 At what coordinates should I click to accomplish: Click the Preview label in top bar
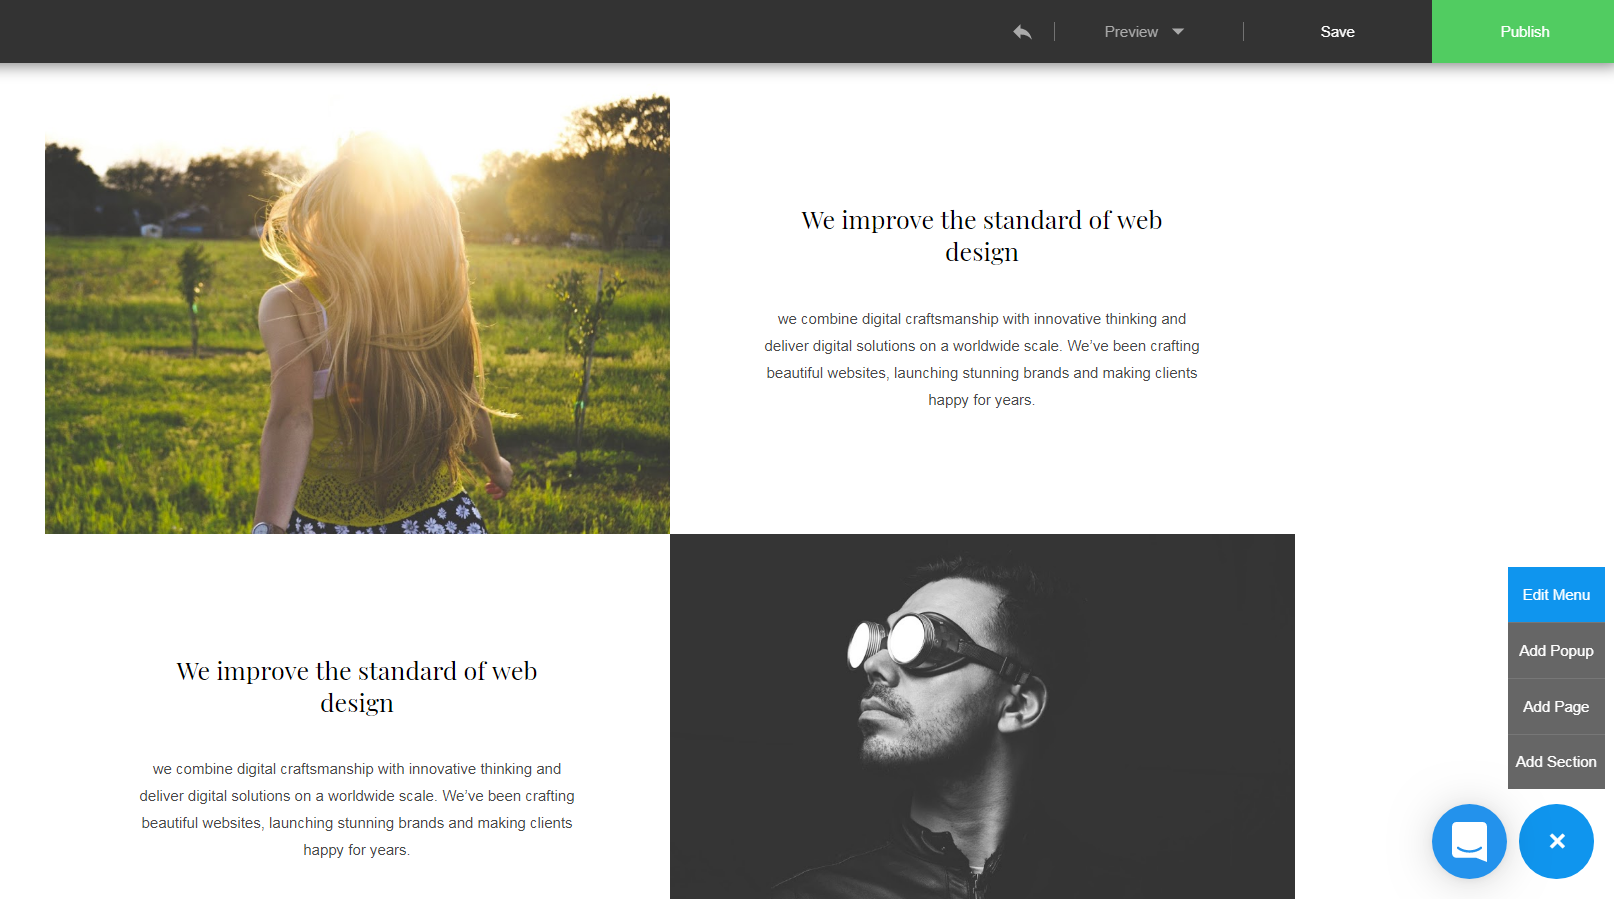point(1131,32)
